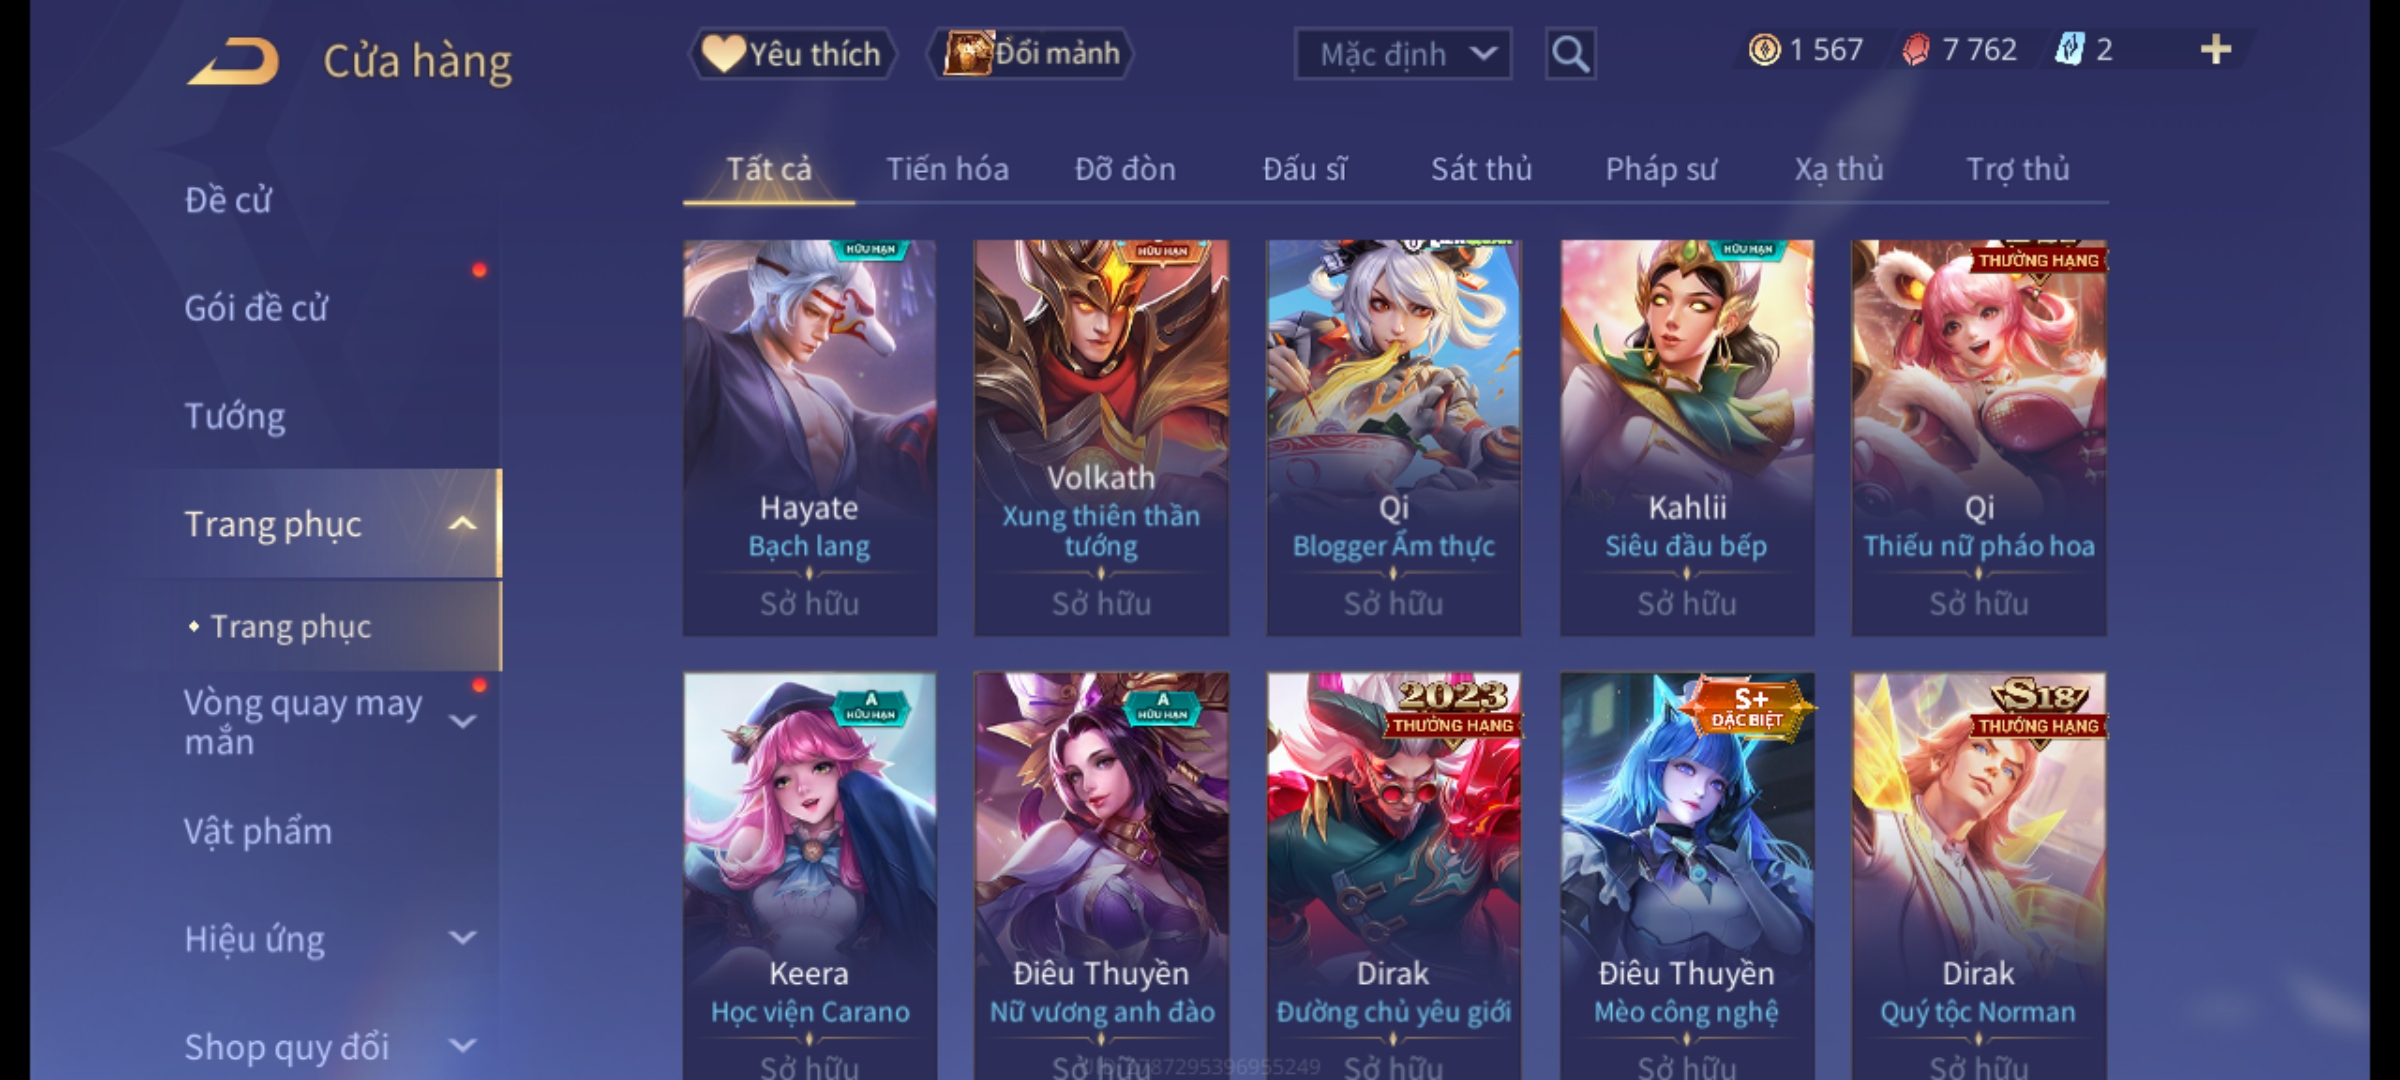
Task: Expand the Hiệu ứng sidebar section
Action: pyautogui.click(x=462, y=938)
